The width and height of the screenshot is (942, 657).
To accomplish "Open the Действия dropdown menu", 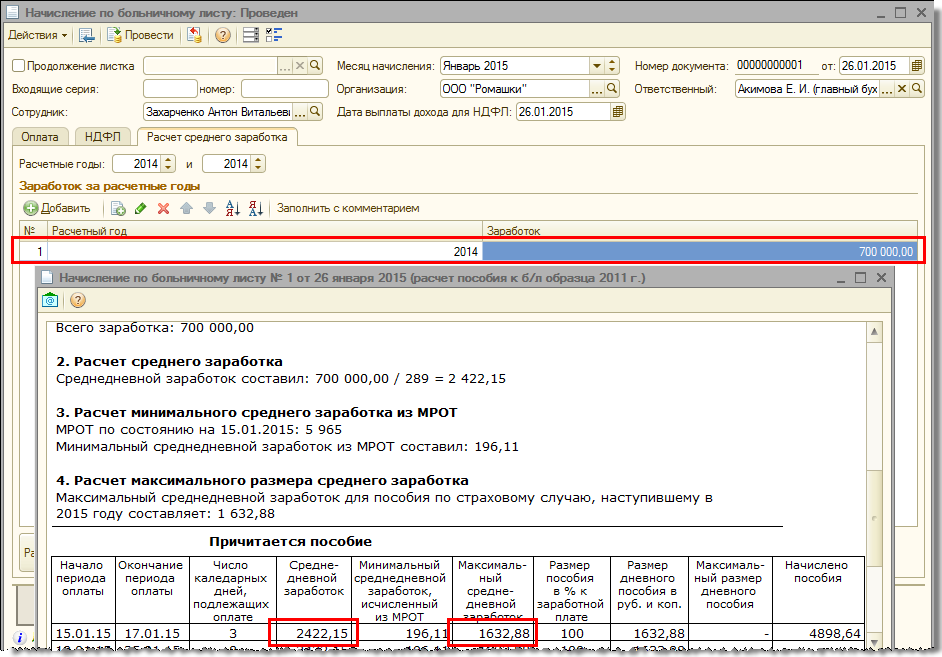I will click(x=38, y=35).
